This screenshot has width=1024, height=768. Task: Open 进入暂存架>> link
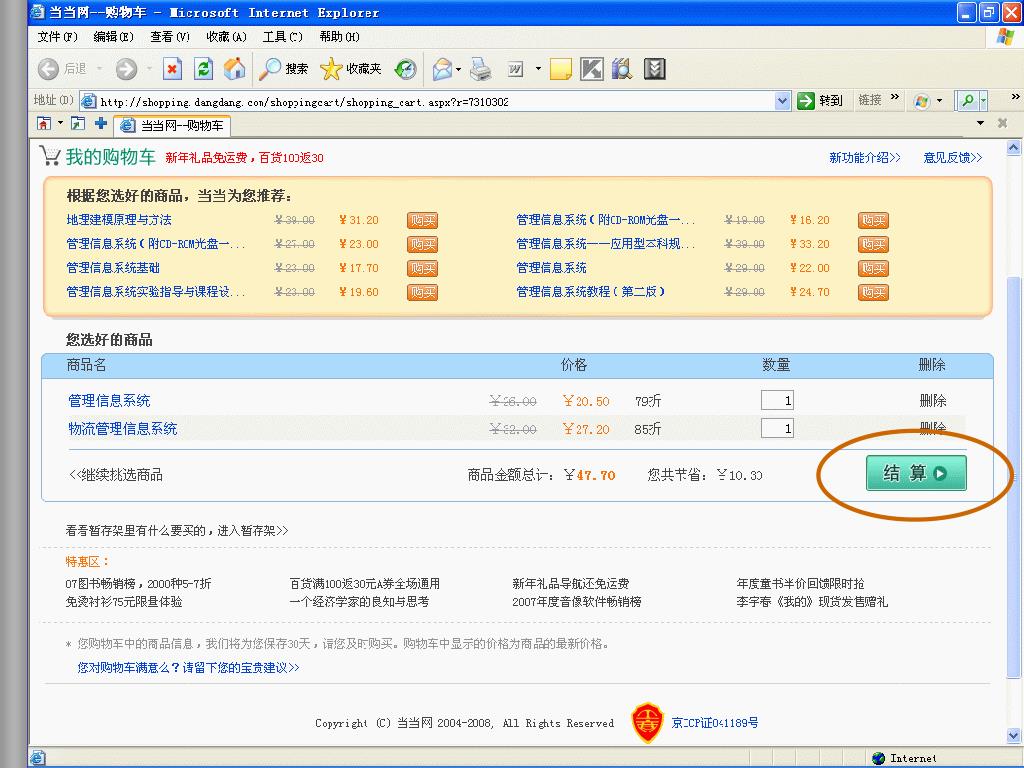(x=253, y=530)
